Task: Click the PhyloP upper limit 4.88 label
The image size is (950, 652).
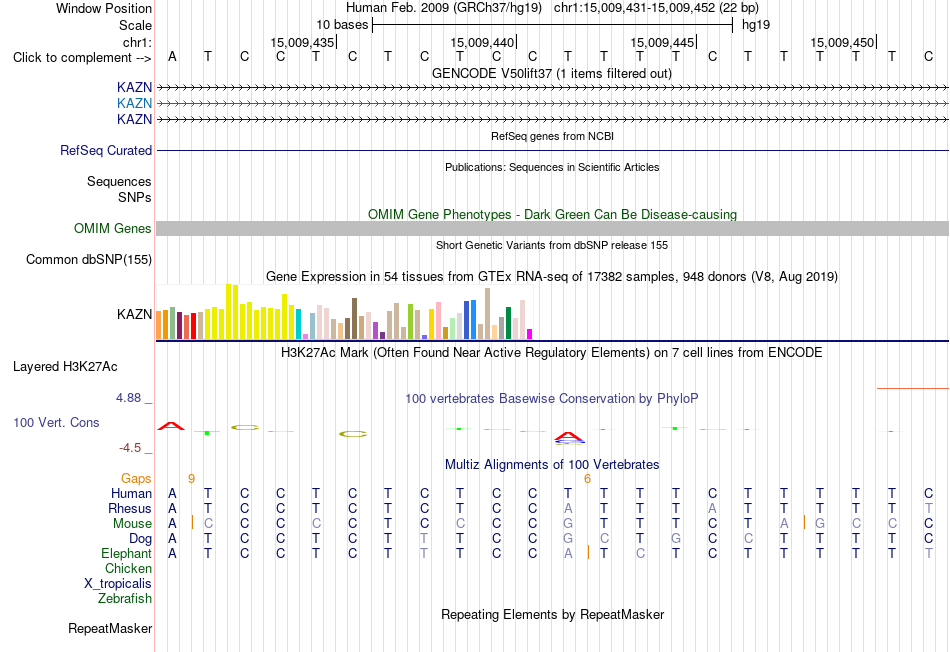Action: click(128, 398)
